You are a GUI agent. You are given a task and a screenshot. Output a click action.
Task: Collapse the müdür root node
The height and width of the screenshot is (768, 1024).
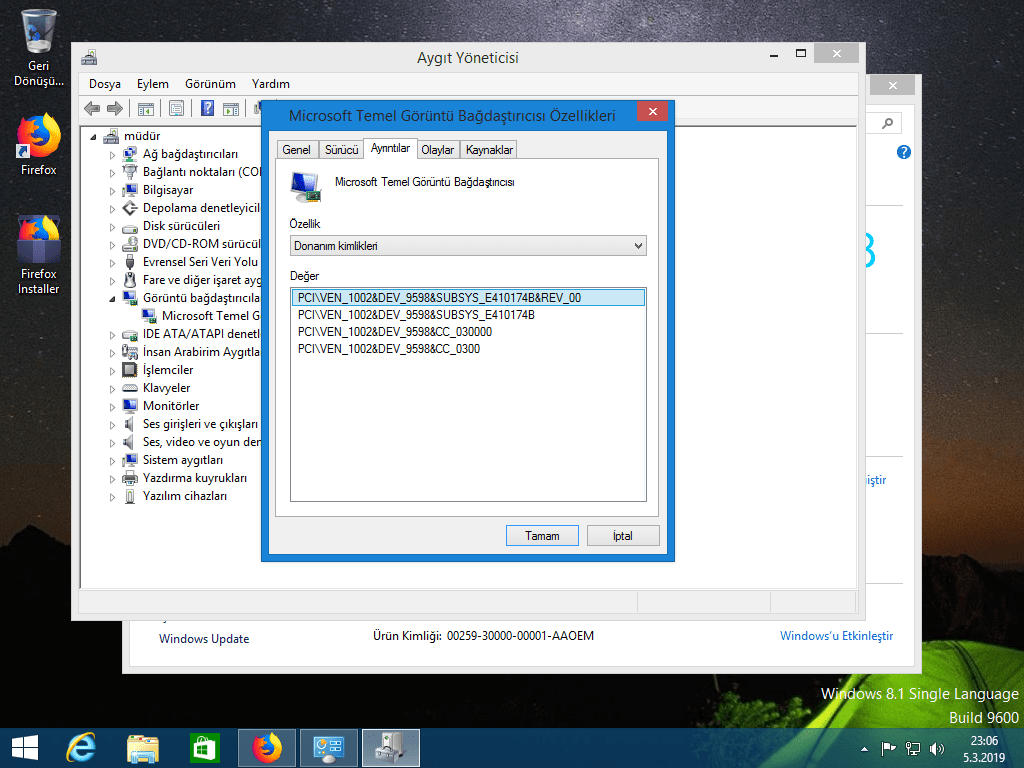point(93,136)
